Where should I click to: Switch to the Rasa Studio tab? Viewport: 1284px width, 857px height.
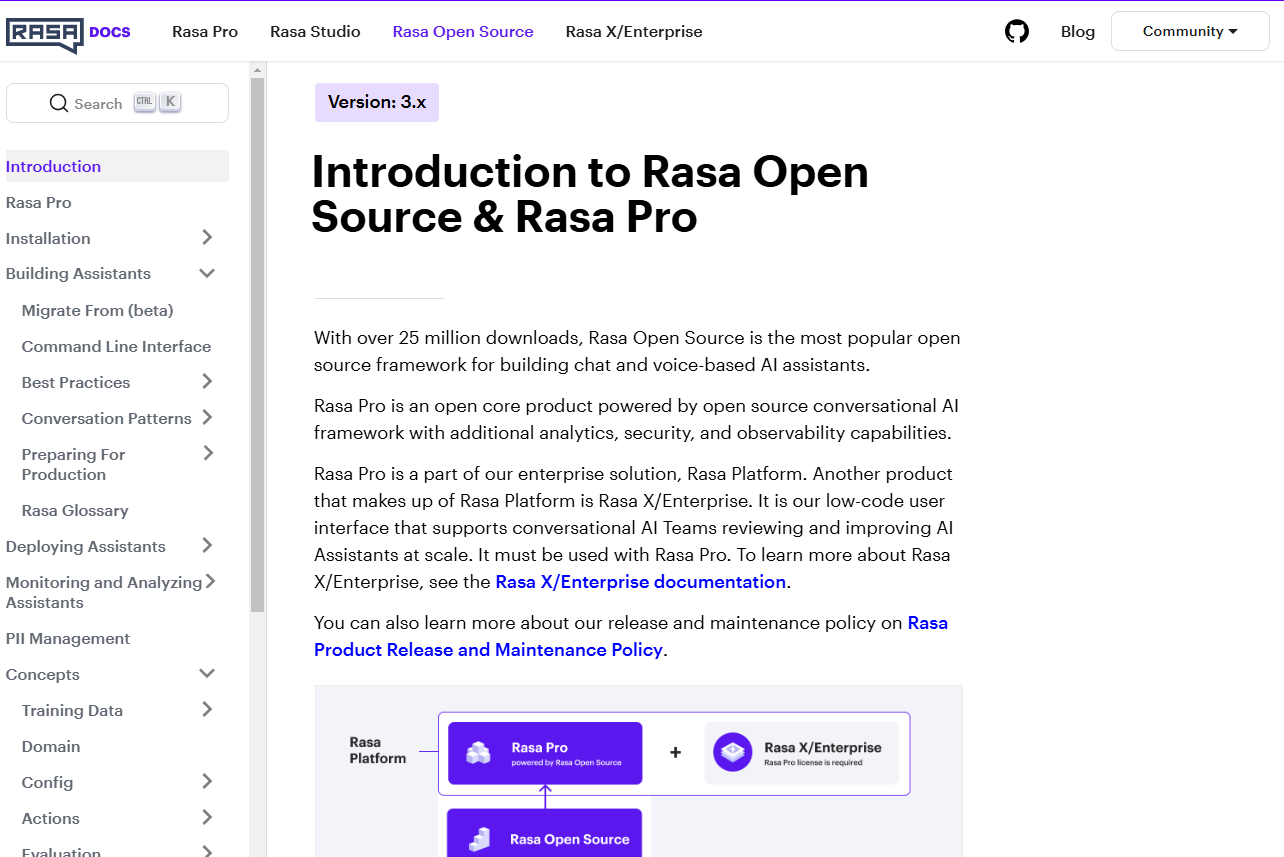(x=315, y=32)
